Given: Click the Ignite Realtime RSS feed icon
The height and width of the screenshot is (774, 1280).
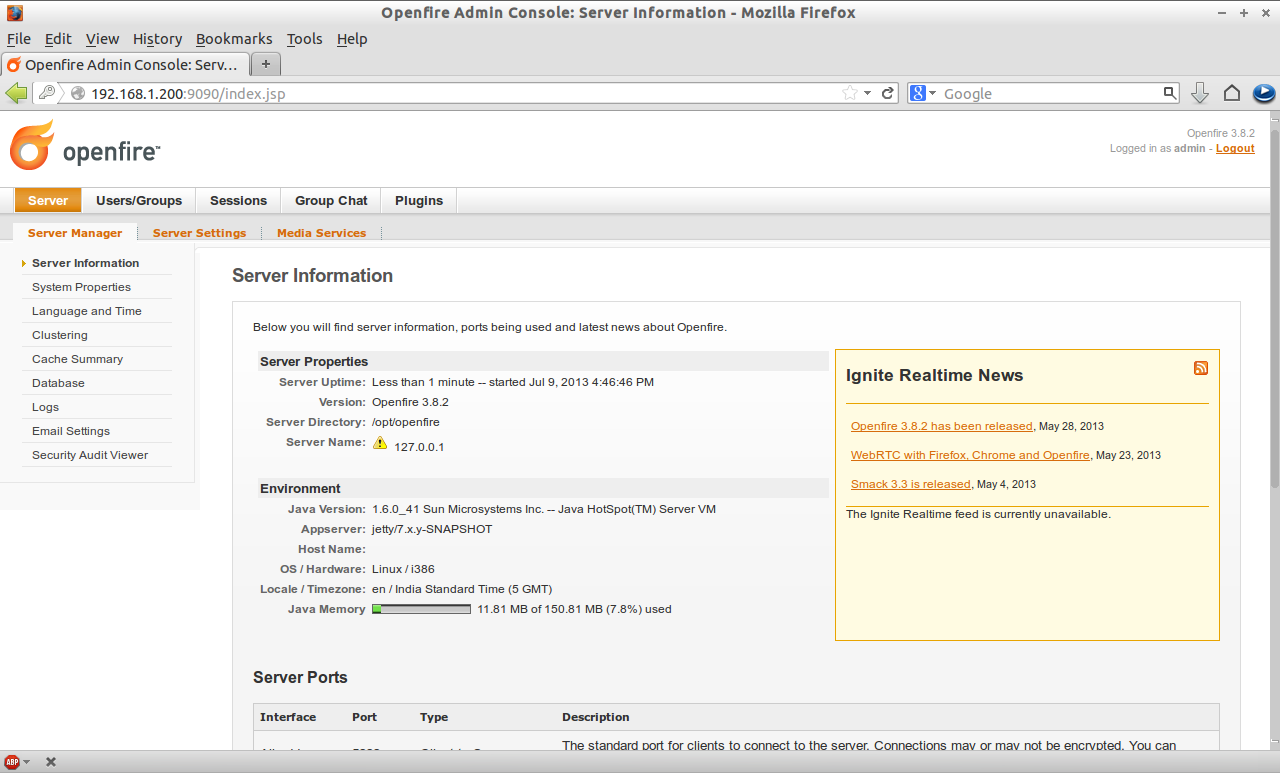Looking at the screenshot, I should pos(1201,368).
